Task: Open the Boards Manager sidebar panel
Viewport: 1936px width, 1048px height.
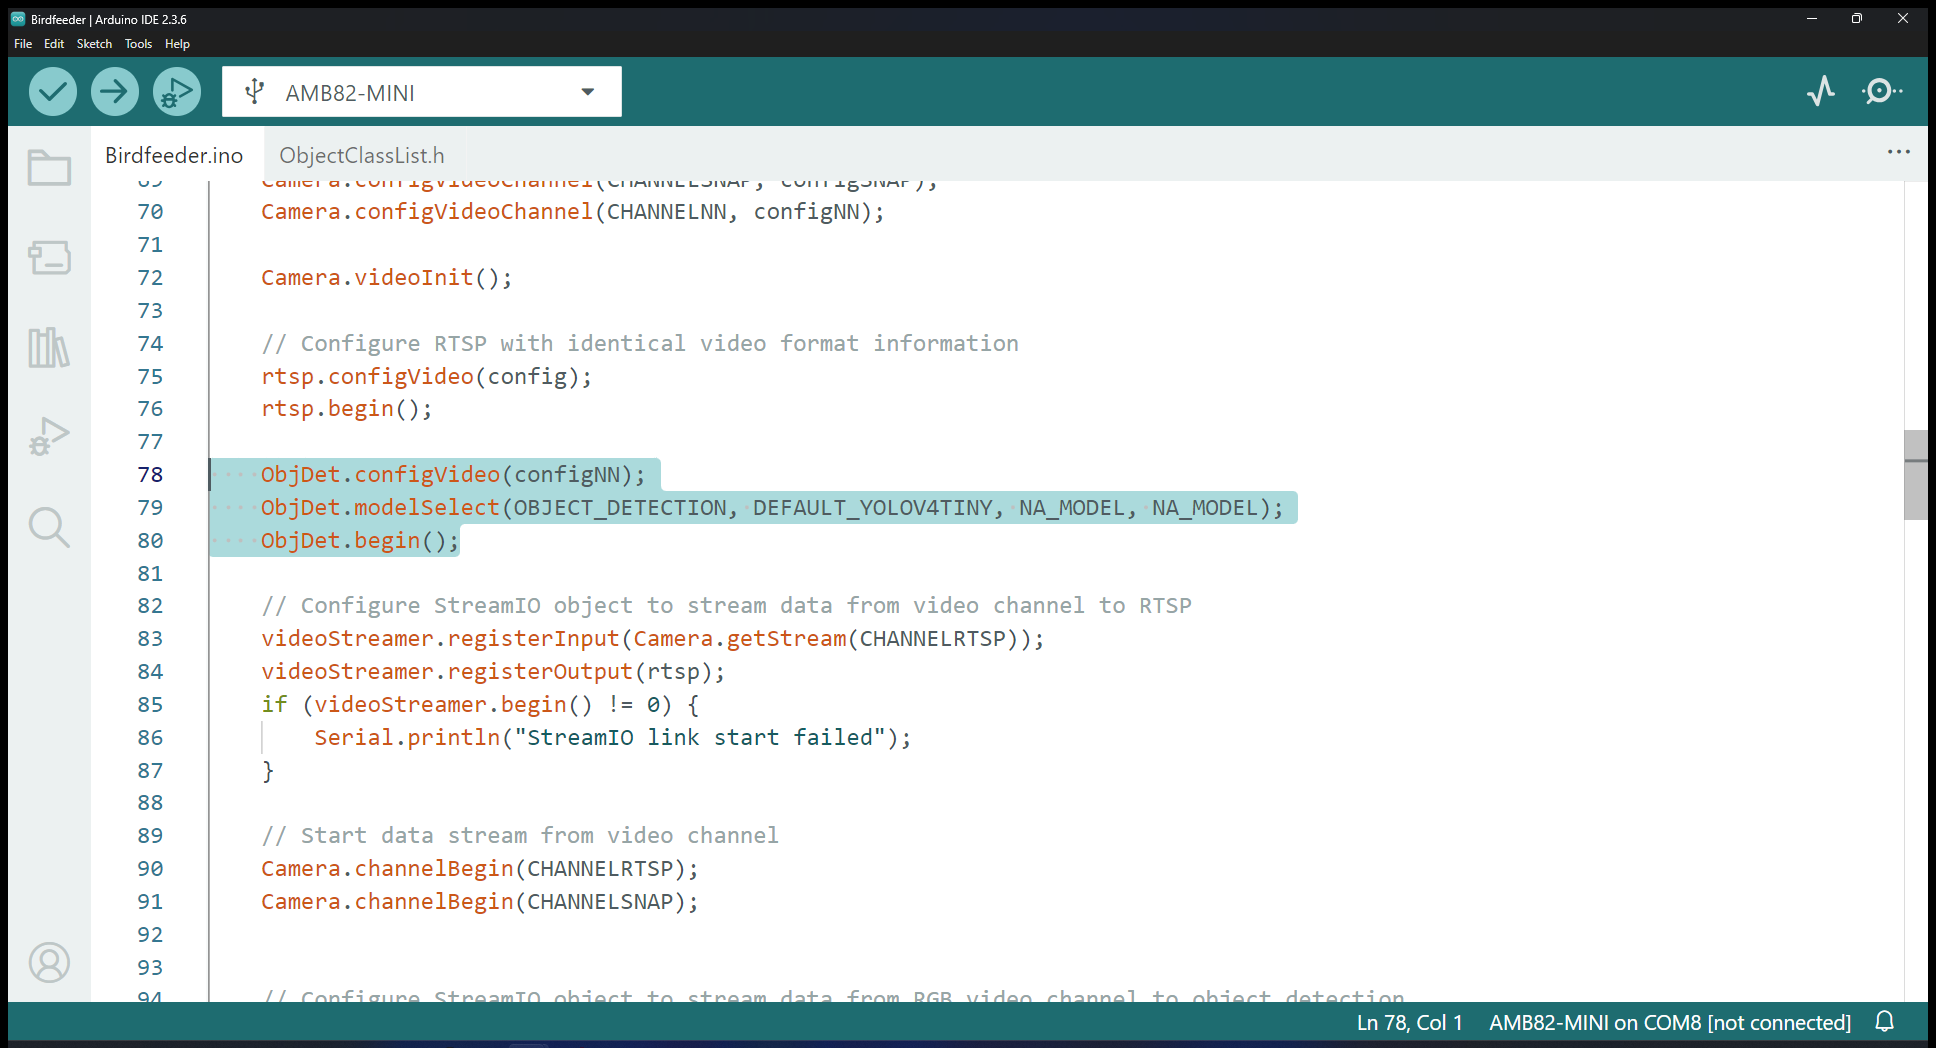Action: pyautogui.click(x=49, y=257)
